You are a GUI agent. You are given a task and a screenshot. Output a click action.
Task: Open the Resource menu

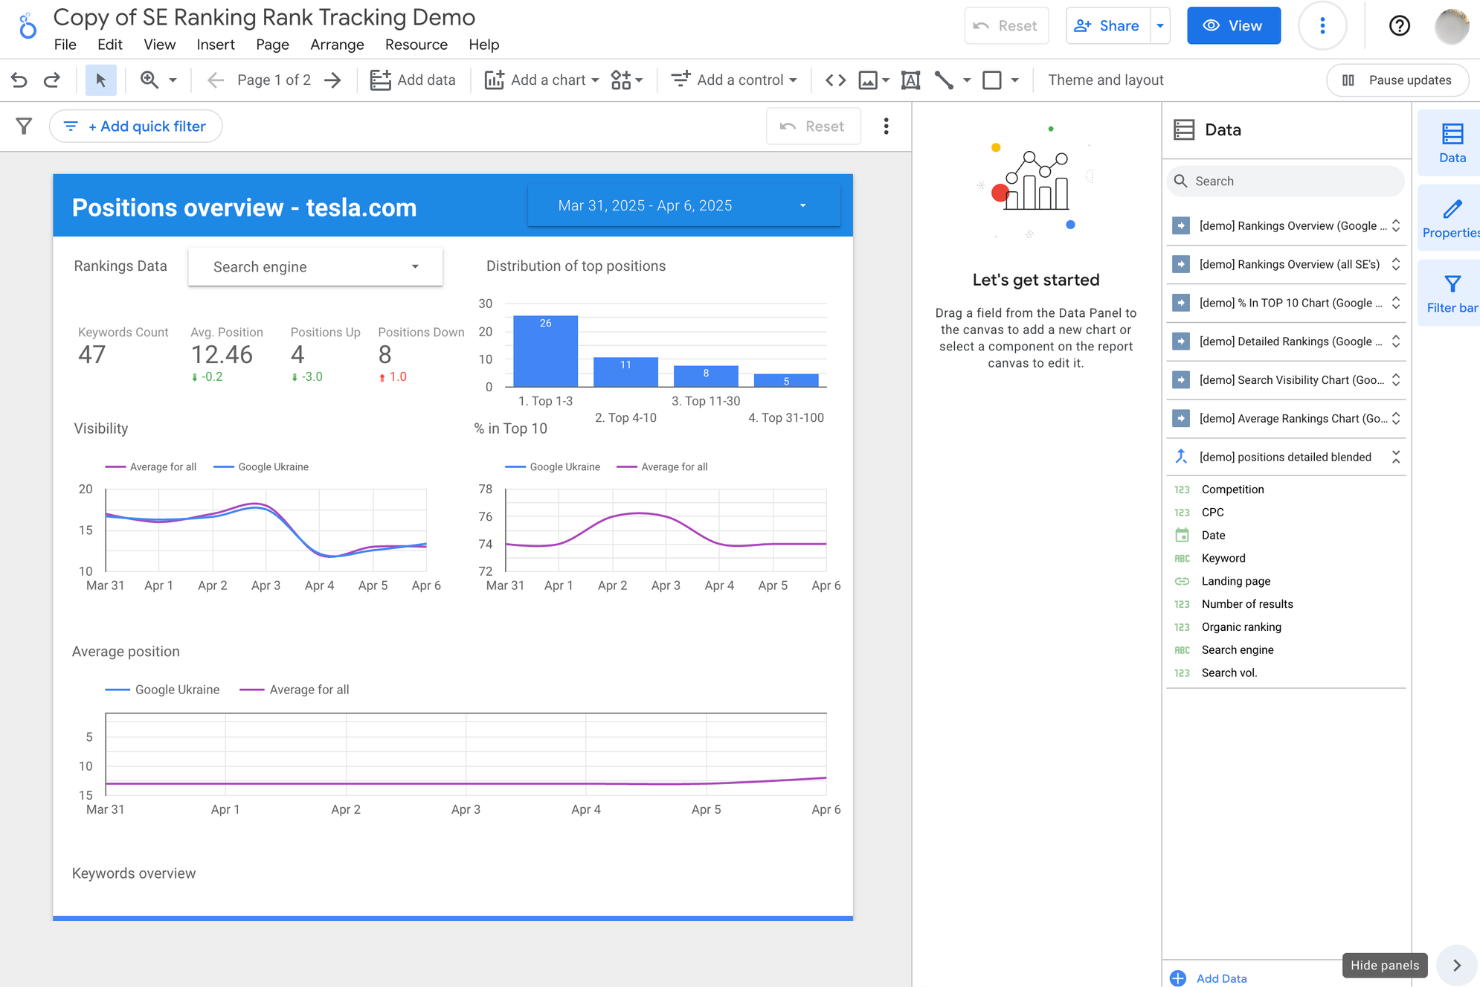[x=416, y=45]
